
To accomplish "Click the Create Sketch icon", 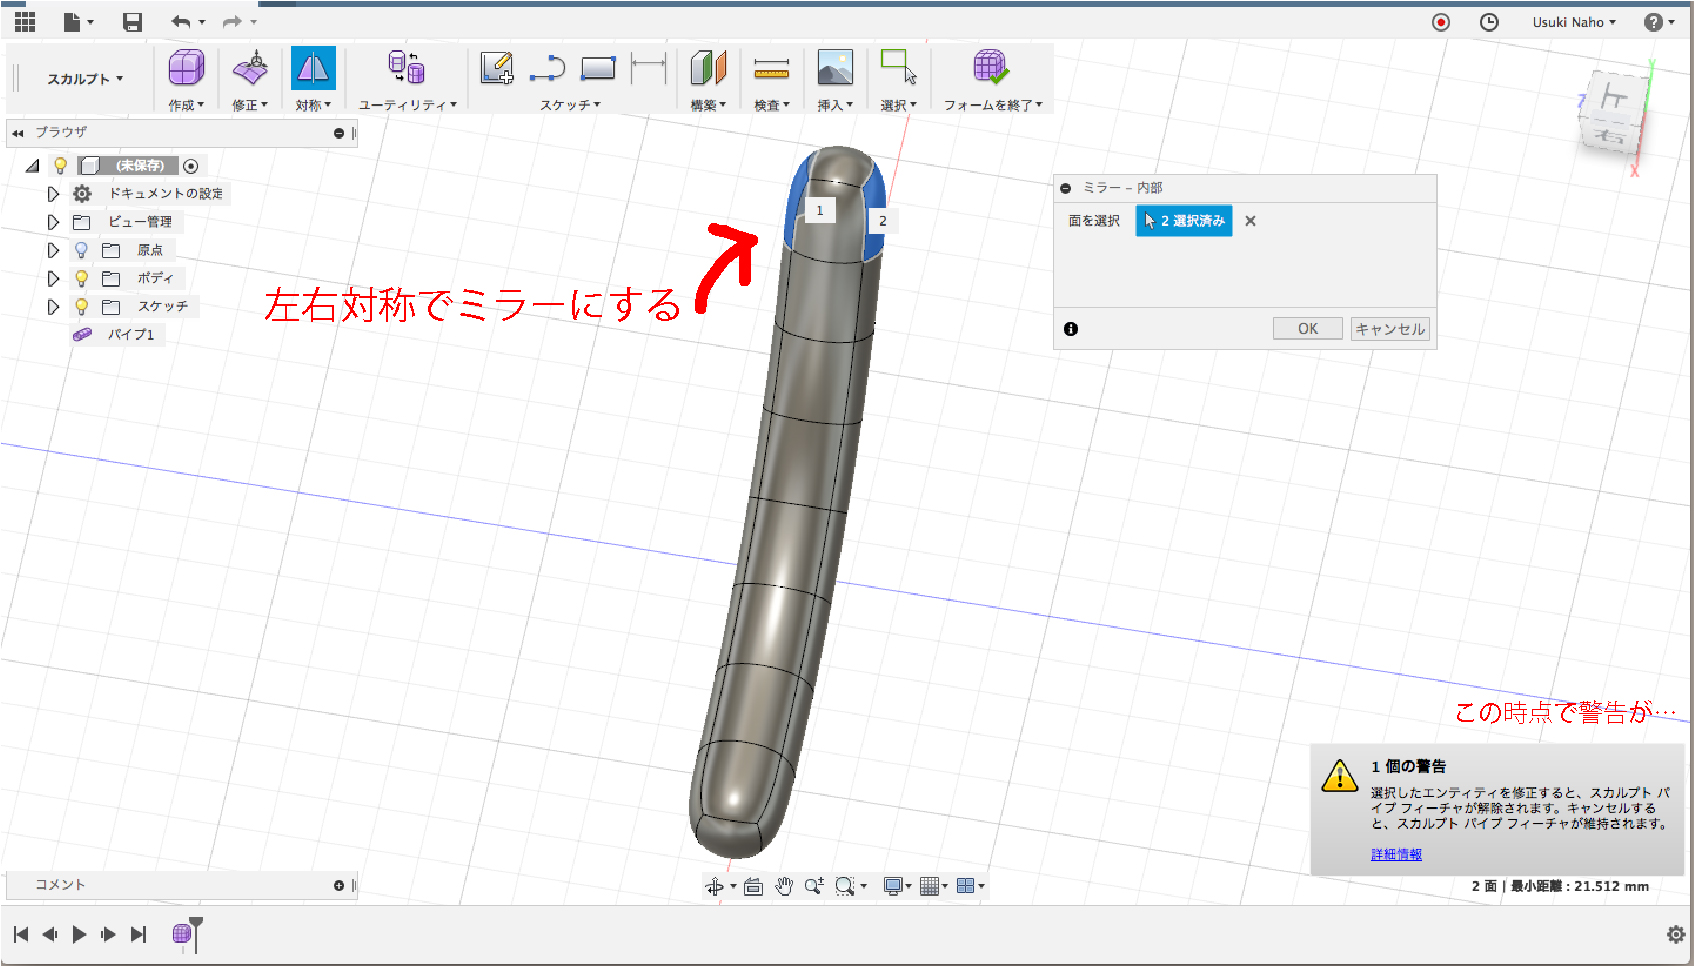I will (496, 68).
